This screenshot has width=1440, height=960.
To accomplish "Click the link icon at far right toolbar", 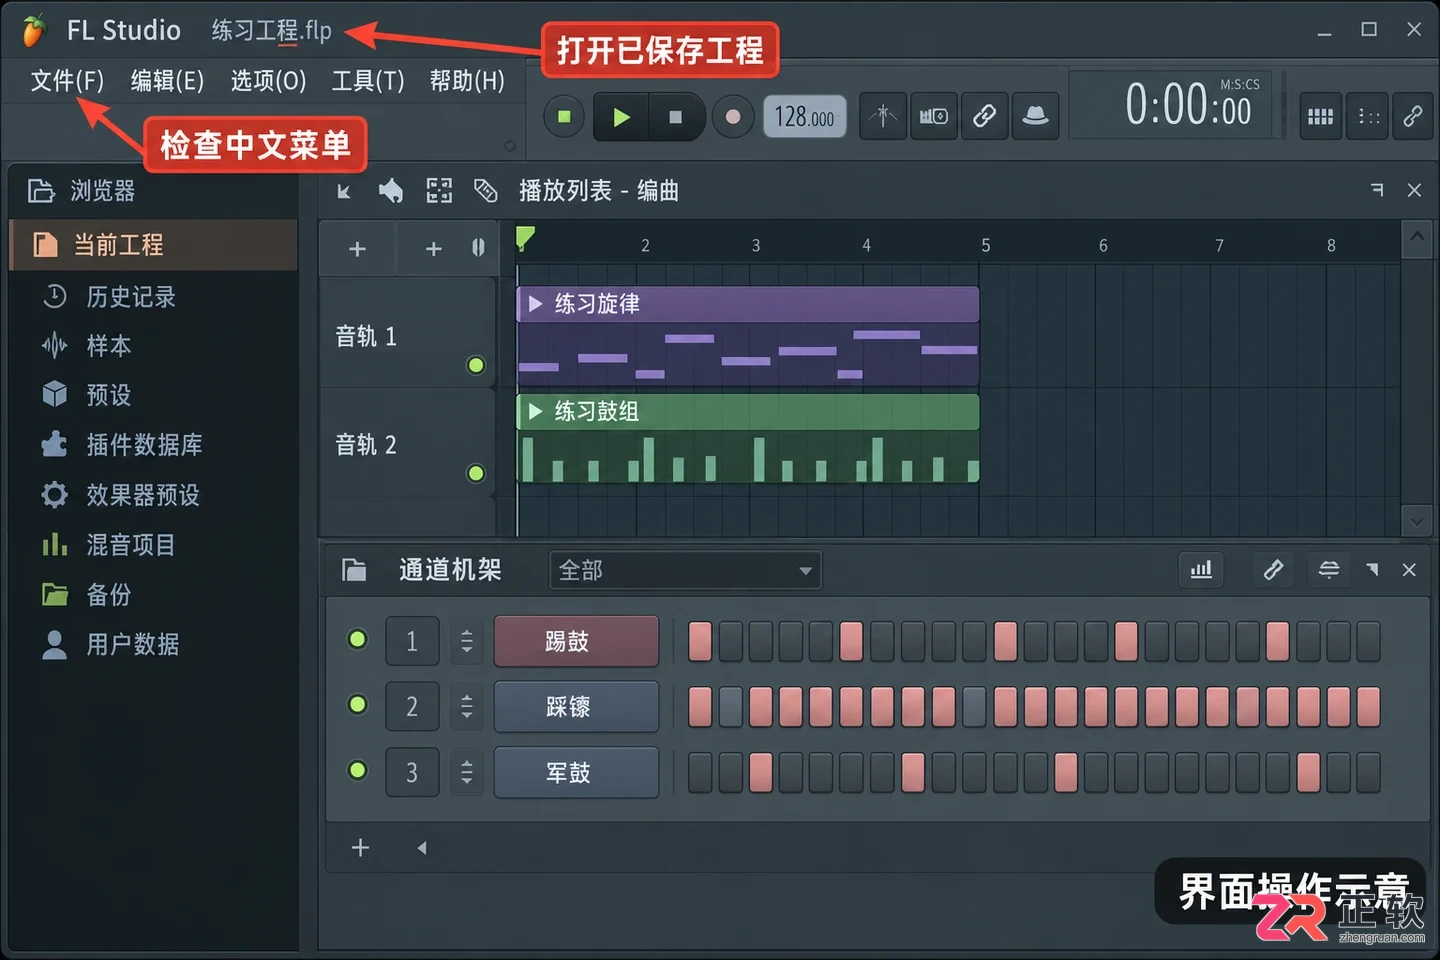I will click(1413, 116).
